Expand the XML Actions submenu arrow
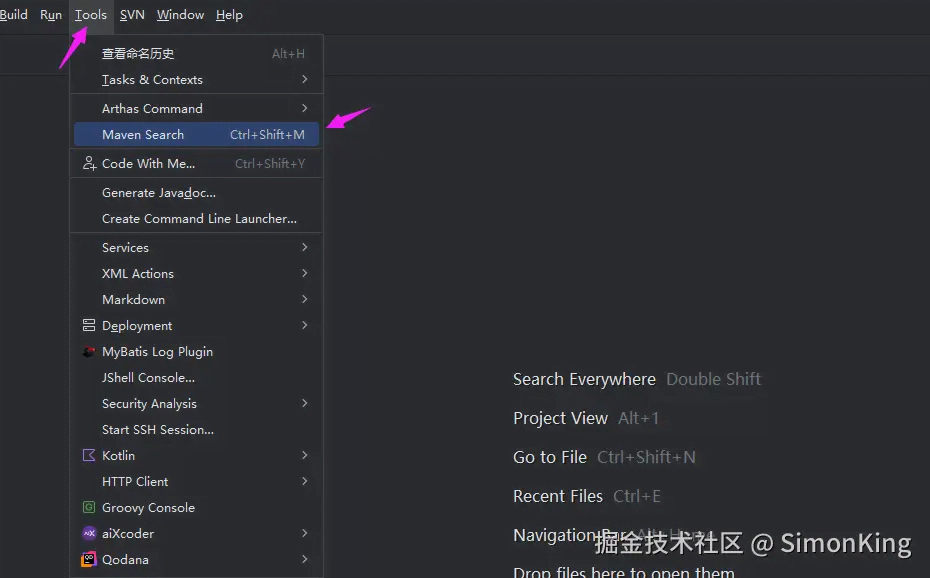Screen dimensions: 930x578 pyautogui.click(x=304, y=273)
